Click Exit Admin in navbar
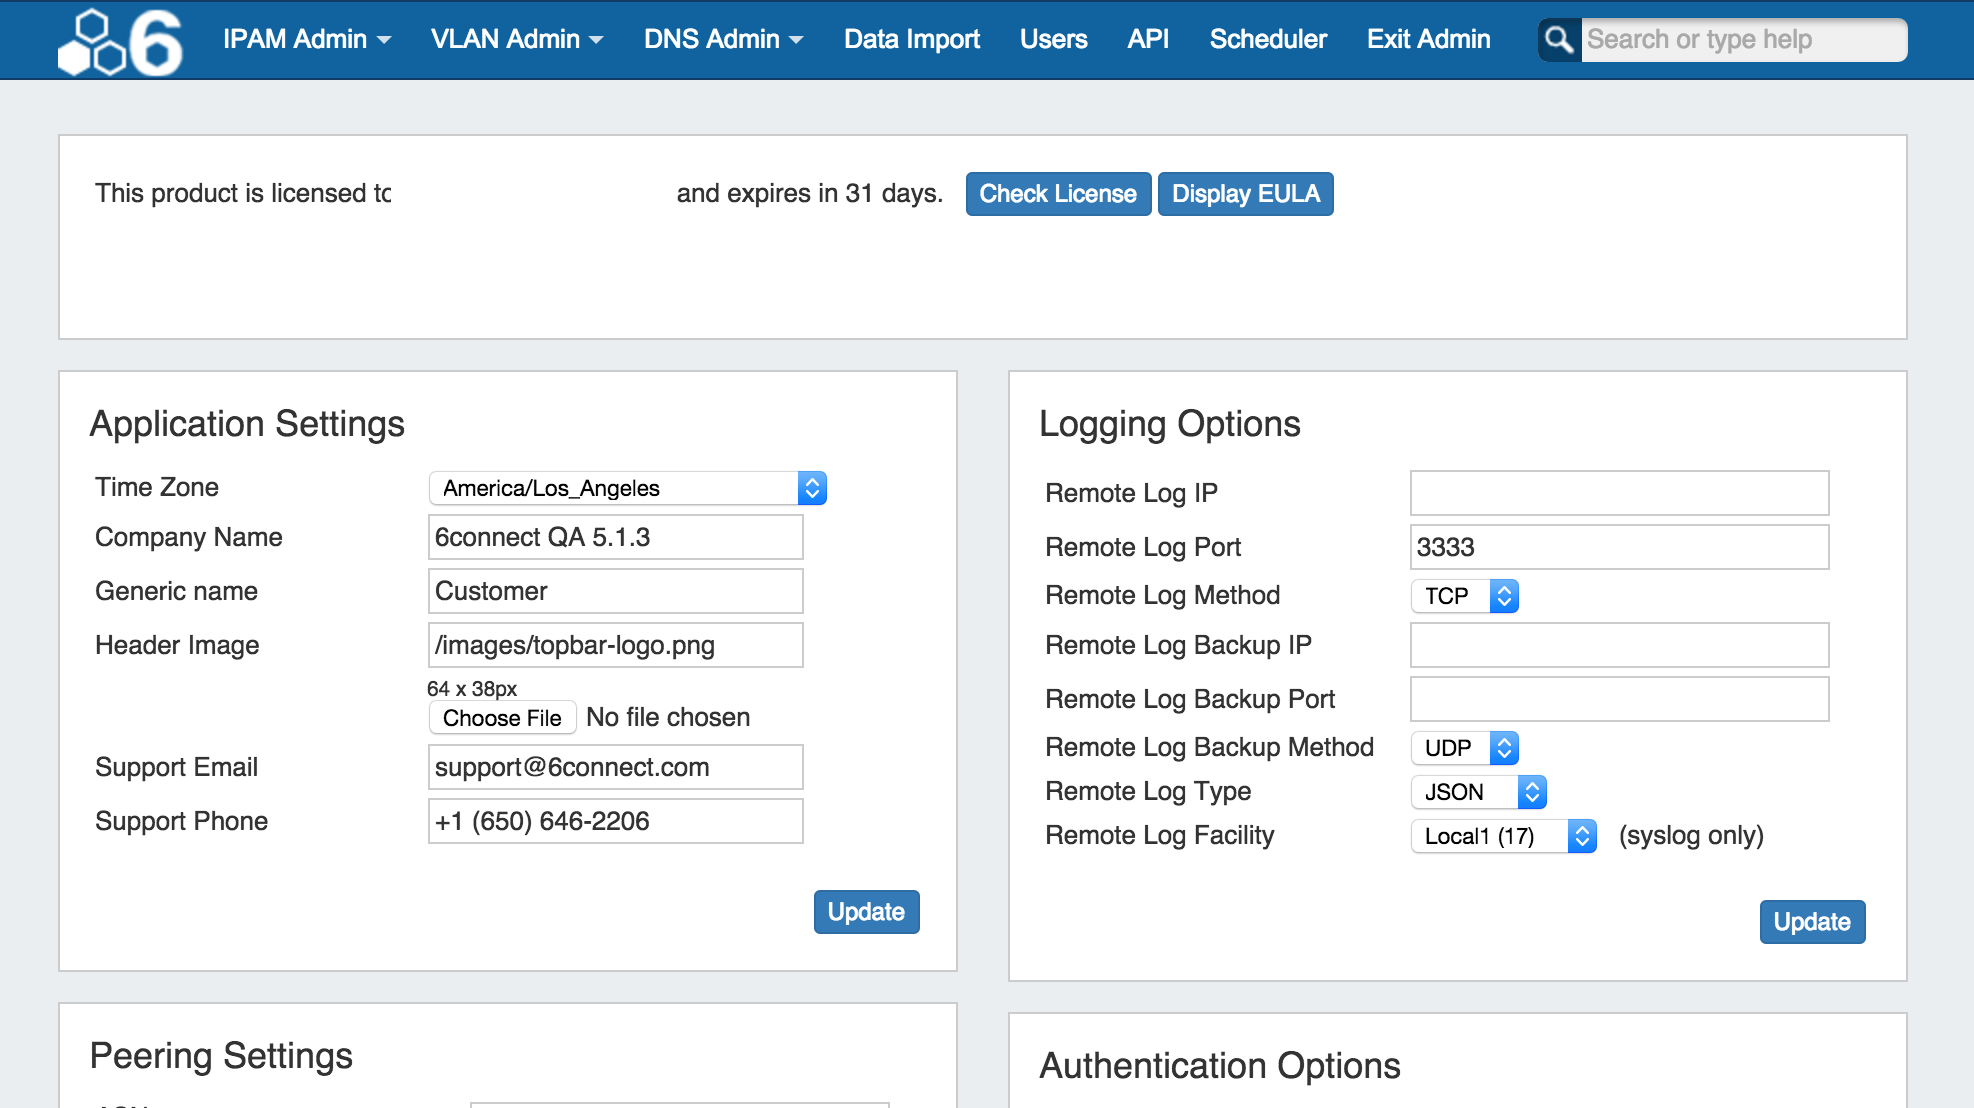The width and height of the screenshot is (1974, 1108). 1428,39
